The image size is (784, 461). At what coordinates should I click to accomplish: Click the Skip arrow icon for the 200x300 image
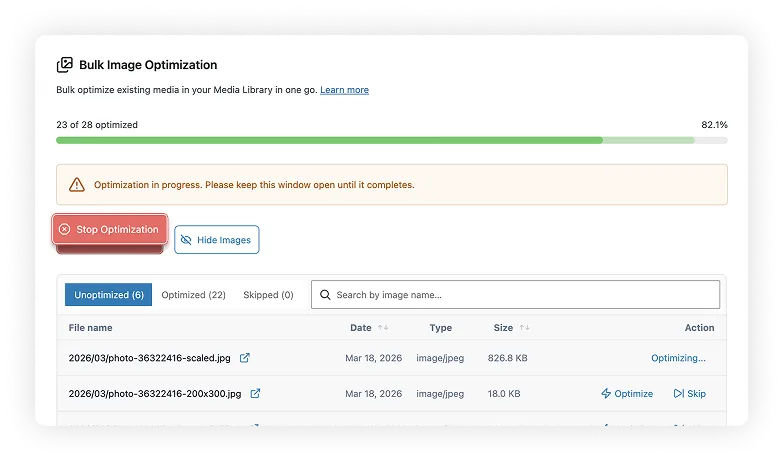point(679,394)
